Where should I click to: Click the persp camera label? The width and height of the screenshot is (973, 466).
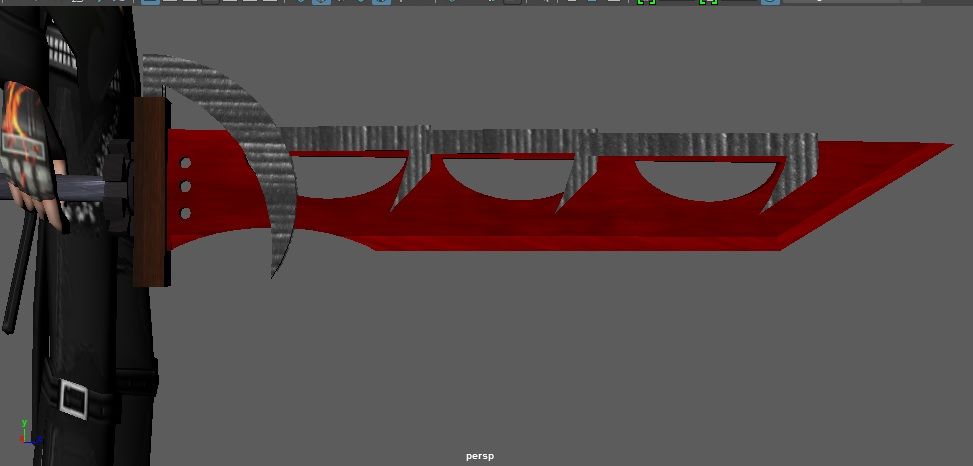480,456
